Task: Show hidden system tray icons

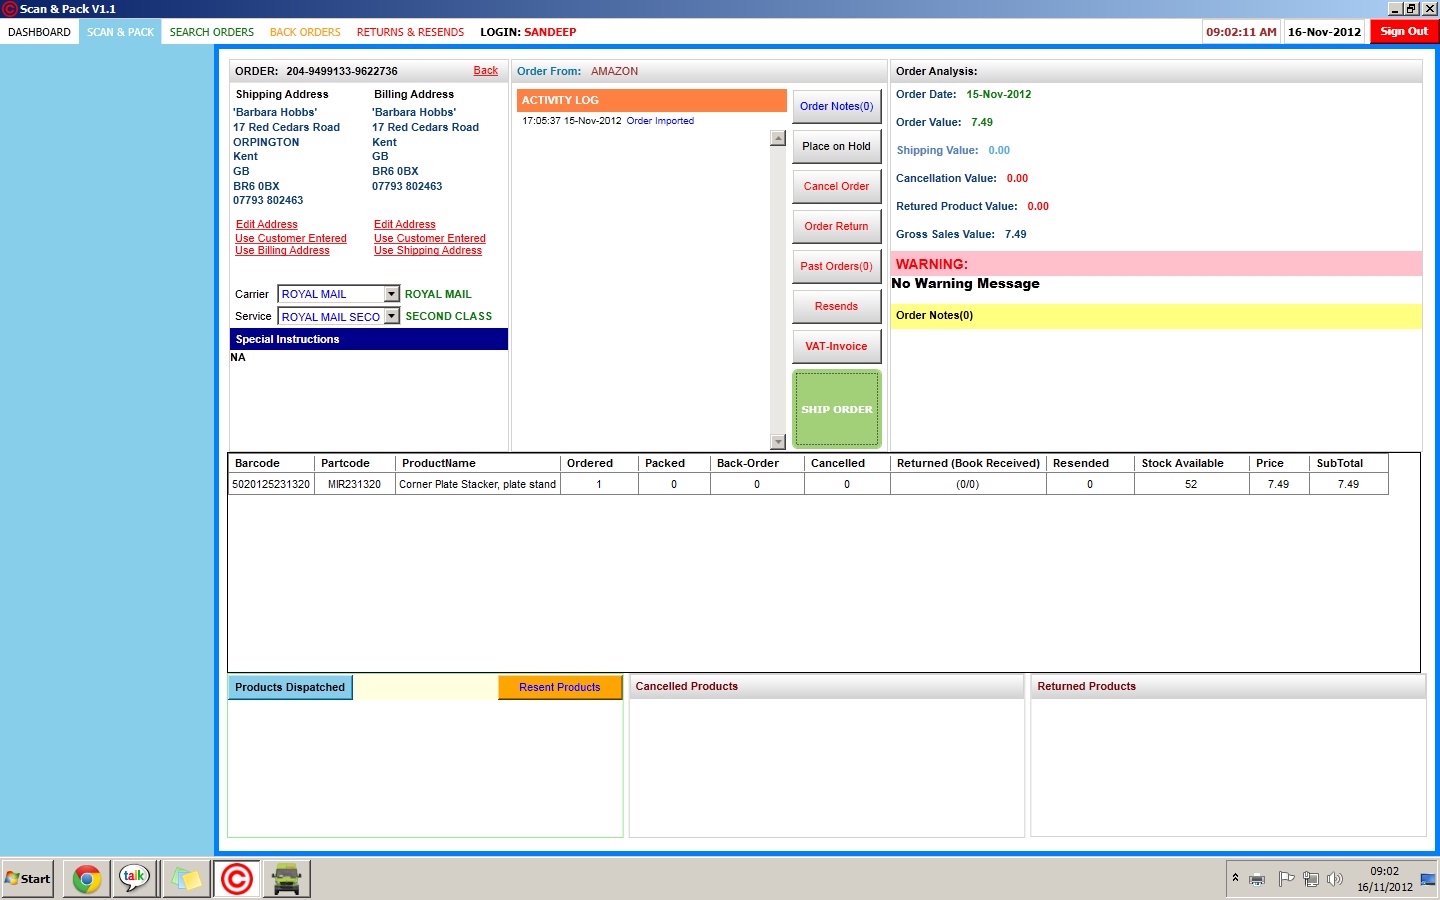Action: pyautogui.click(x=1236, y=878)
